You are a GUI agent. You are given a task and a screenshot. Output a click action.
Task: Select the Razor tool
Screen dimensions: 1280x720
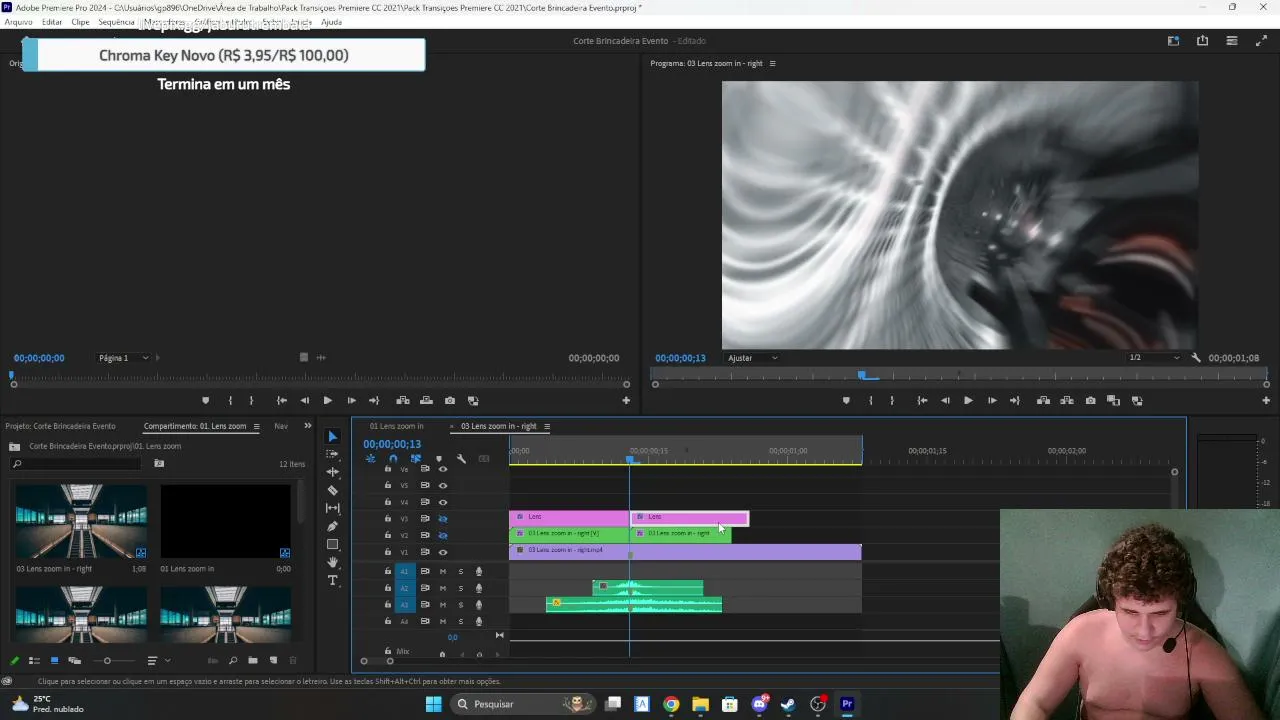pyautogui.click(x=333, y=490)
